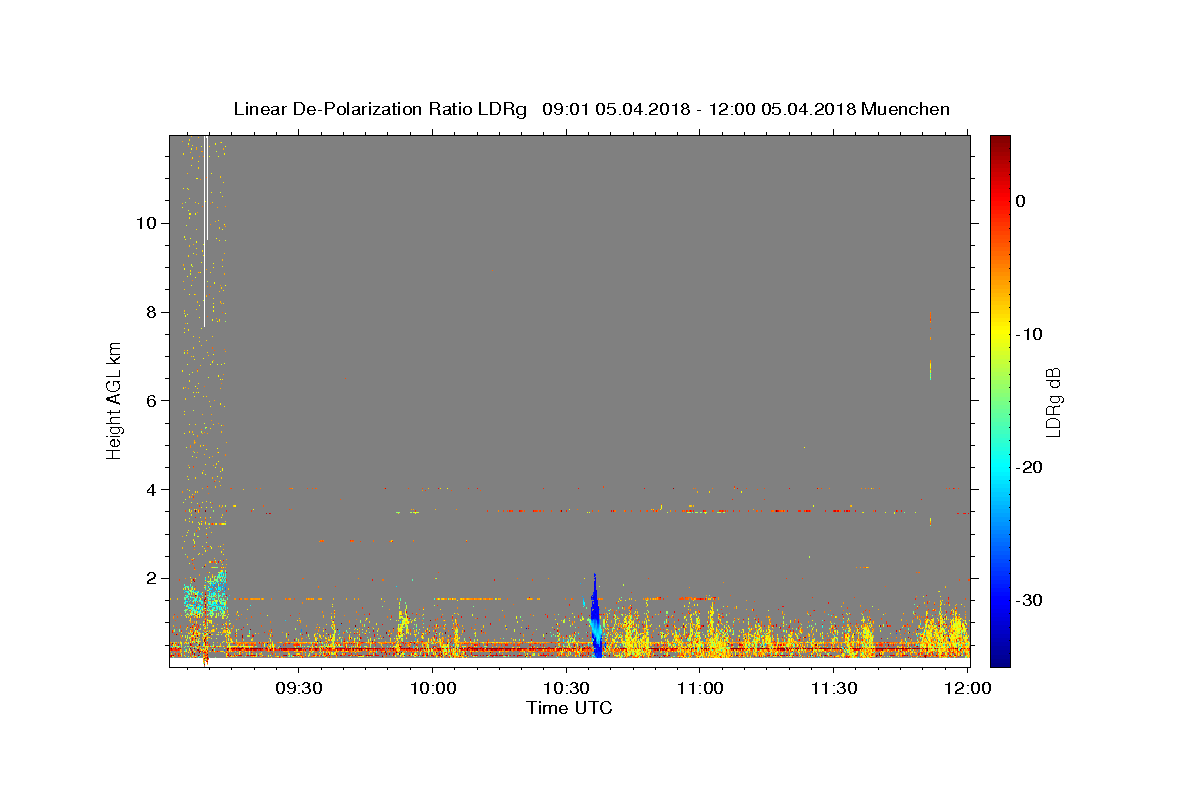1200x800 pixels.
Task: Click the 09:30 time tick label
Action: [298, 688]
